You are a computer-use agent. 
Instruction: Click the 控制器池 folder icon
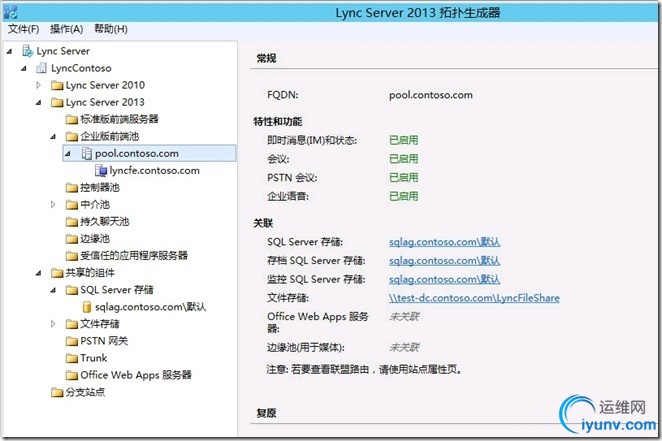[x=72, y=188]
